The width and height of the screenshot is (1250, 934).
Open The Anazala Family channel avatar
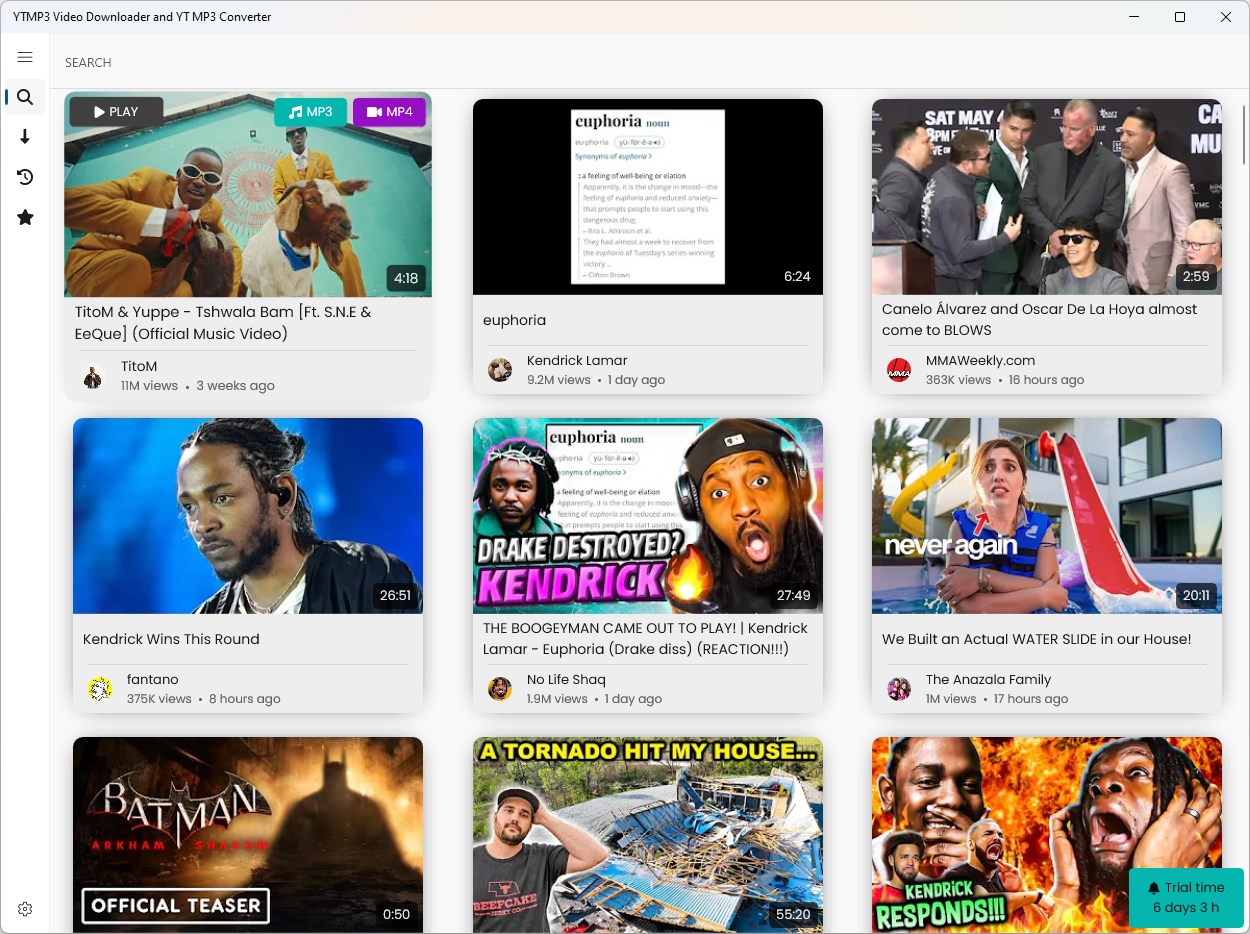coord(899,689)
